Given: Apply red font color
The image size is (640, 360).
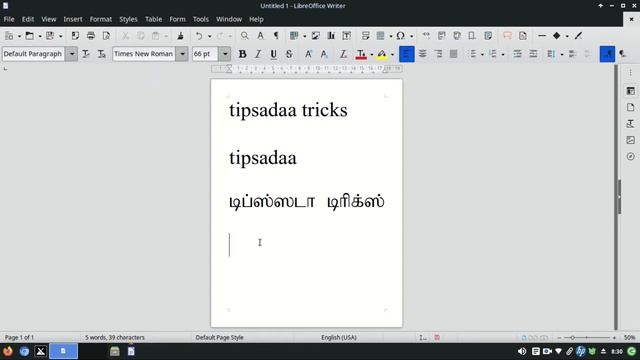Looking at the screenshot, I should (x=361, y=54).
